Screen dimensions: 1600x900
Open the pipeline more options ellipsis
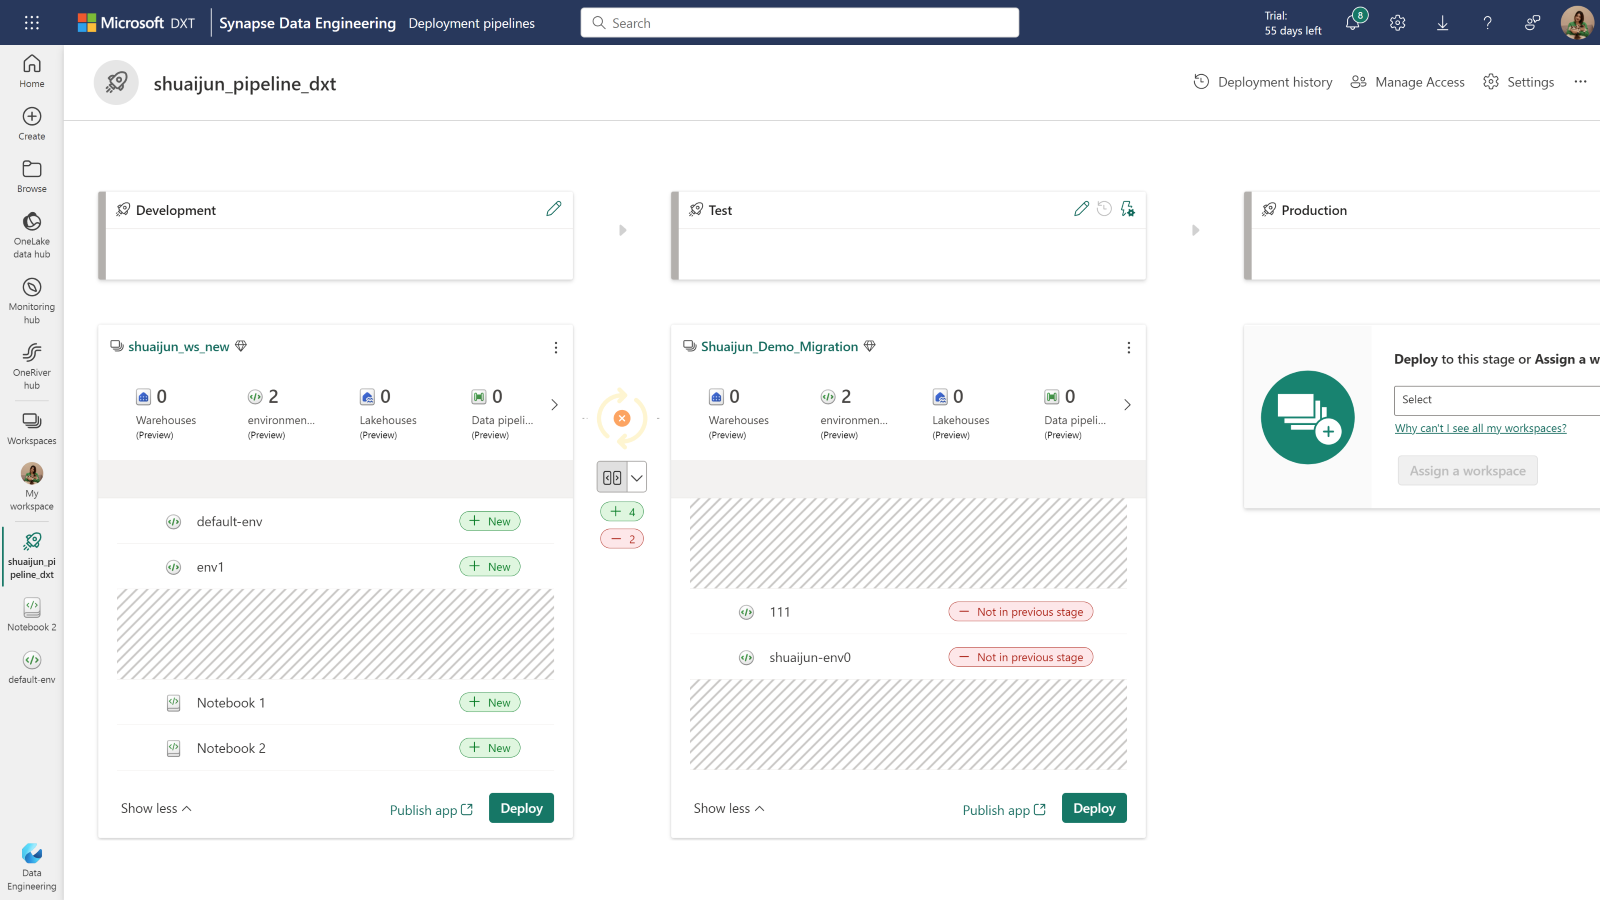tap(1580, 82)
